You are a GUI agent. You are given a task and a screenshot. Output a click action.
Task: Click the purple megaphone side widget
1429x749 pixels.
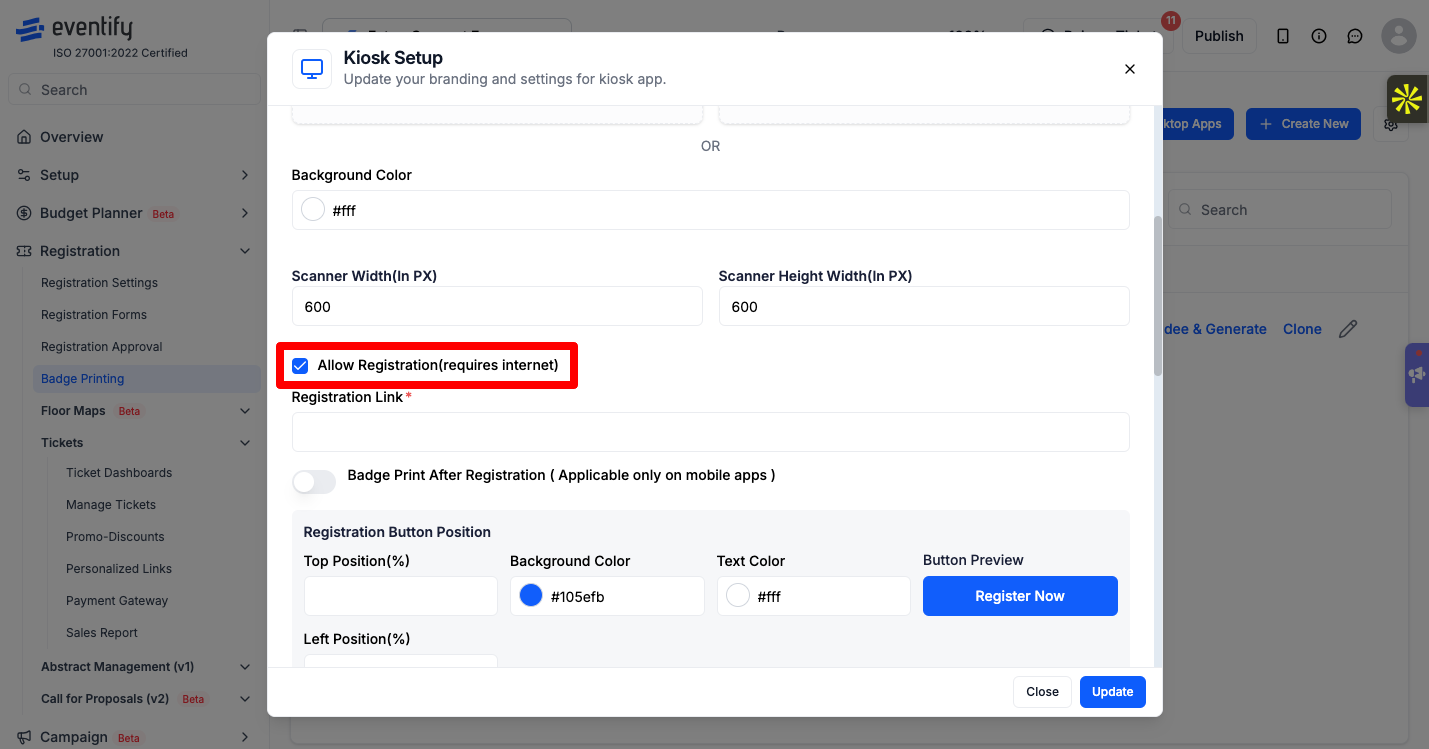click(x=1417, y=375)
